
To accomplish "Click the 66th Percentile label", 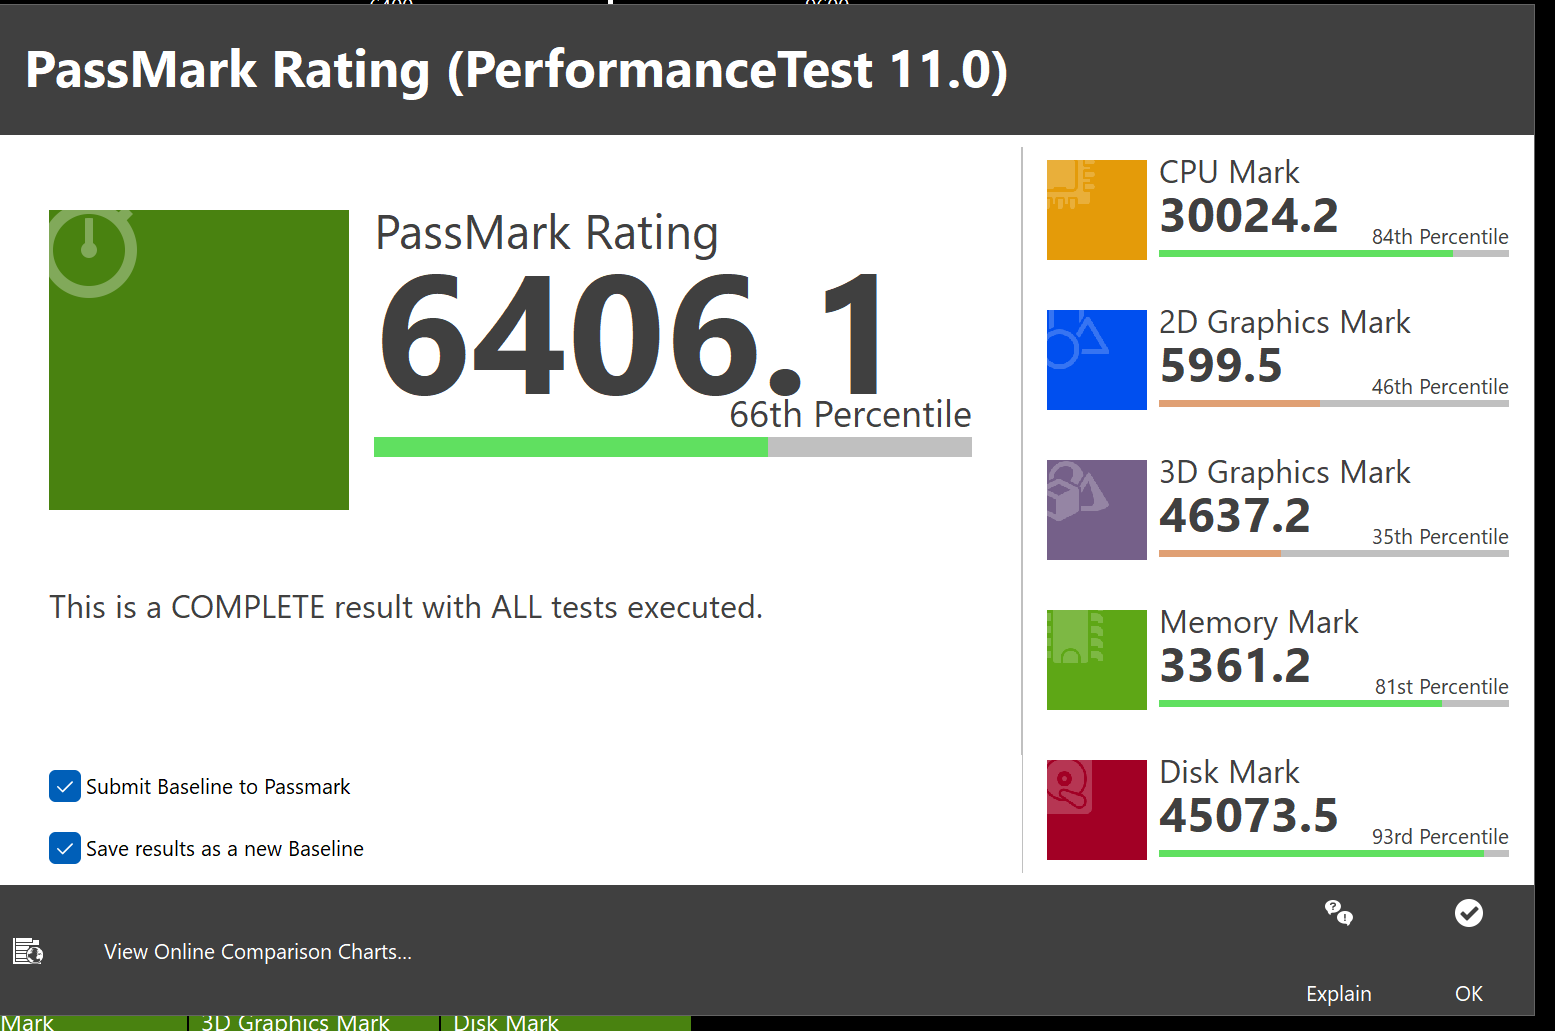I will coord(851,414).
